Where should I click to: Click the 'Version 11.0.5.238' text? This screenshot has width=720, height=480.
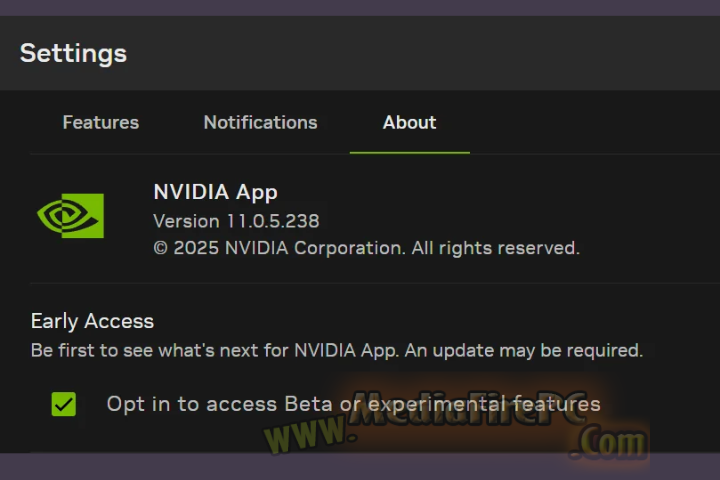pos(236,221)
